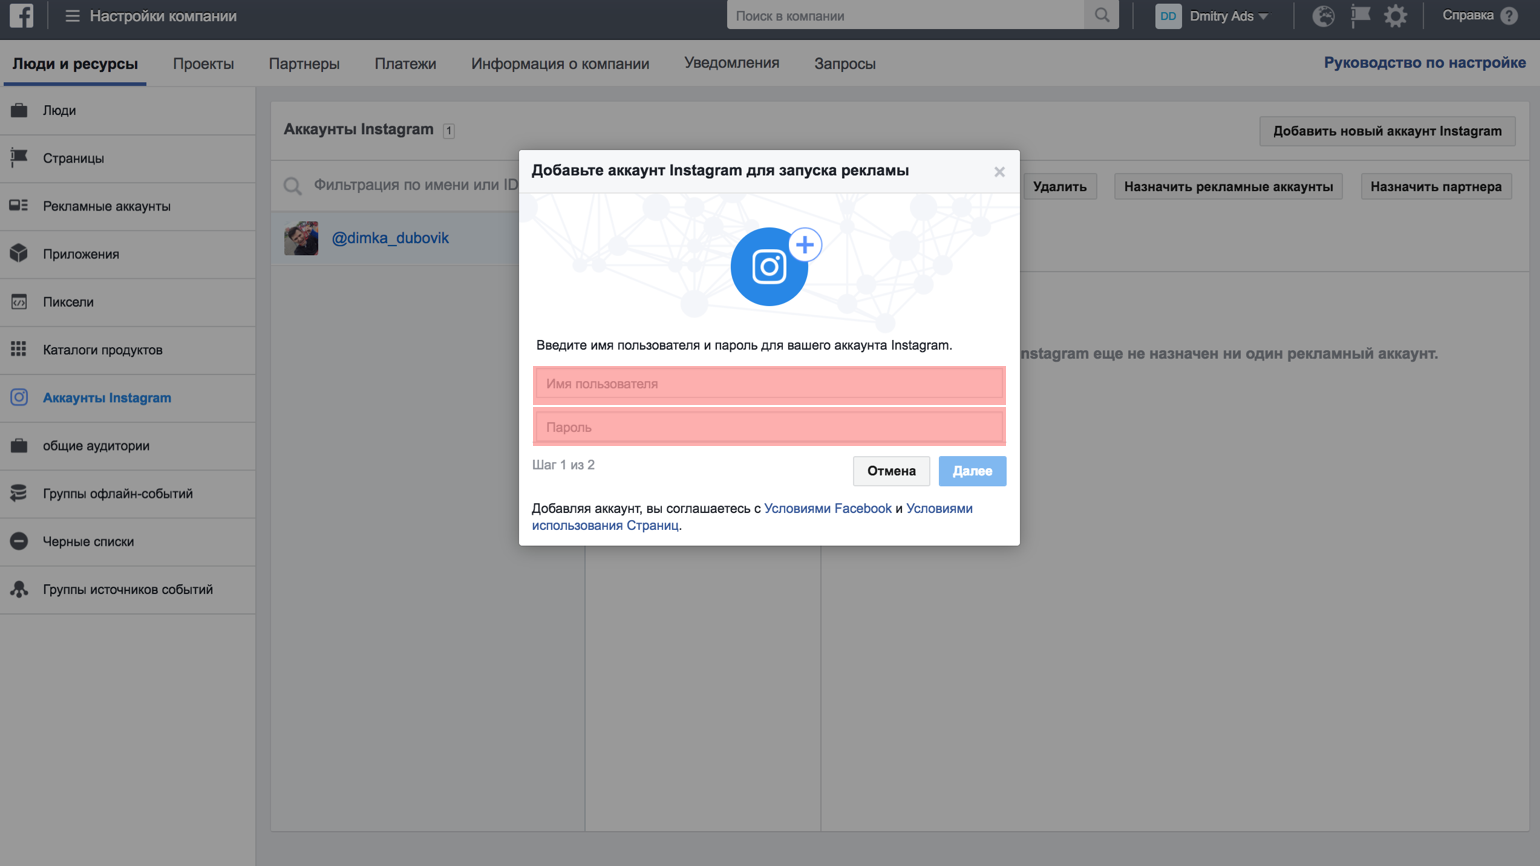Click the Черные списки minus-circle icon
This screenshot has width=1540, height=866.
click(x=19, y=541)
